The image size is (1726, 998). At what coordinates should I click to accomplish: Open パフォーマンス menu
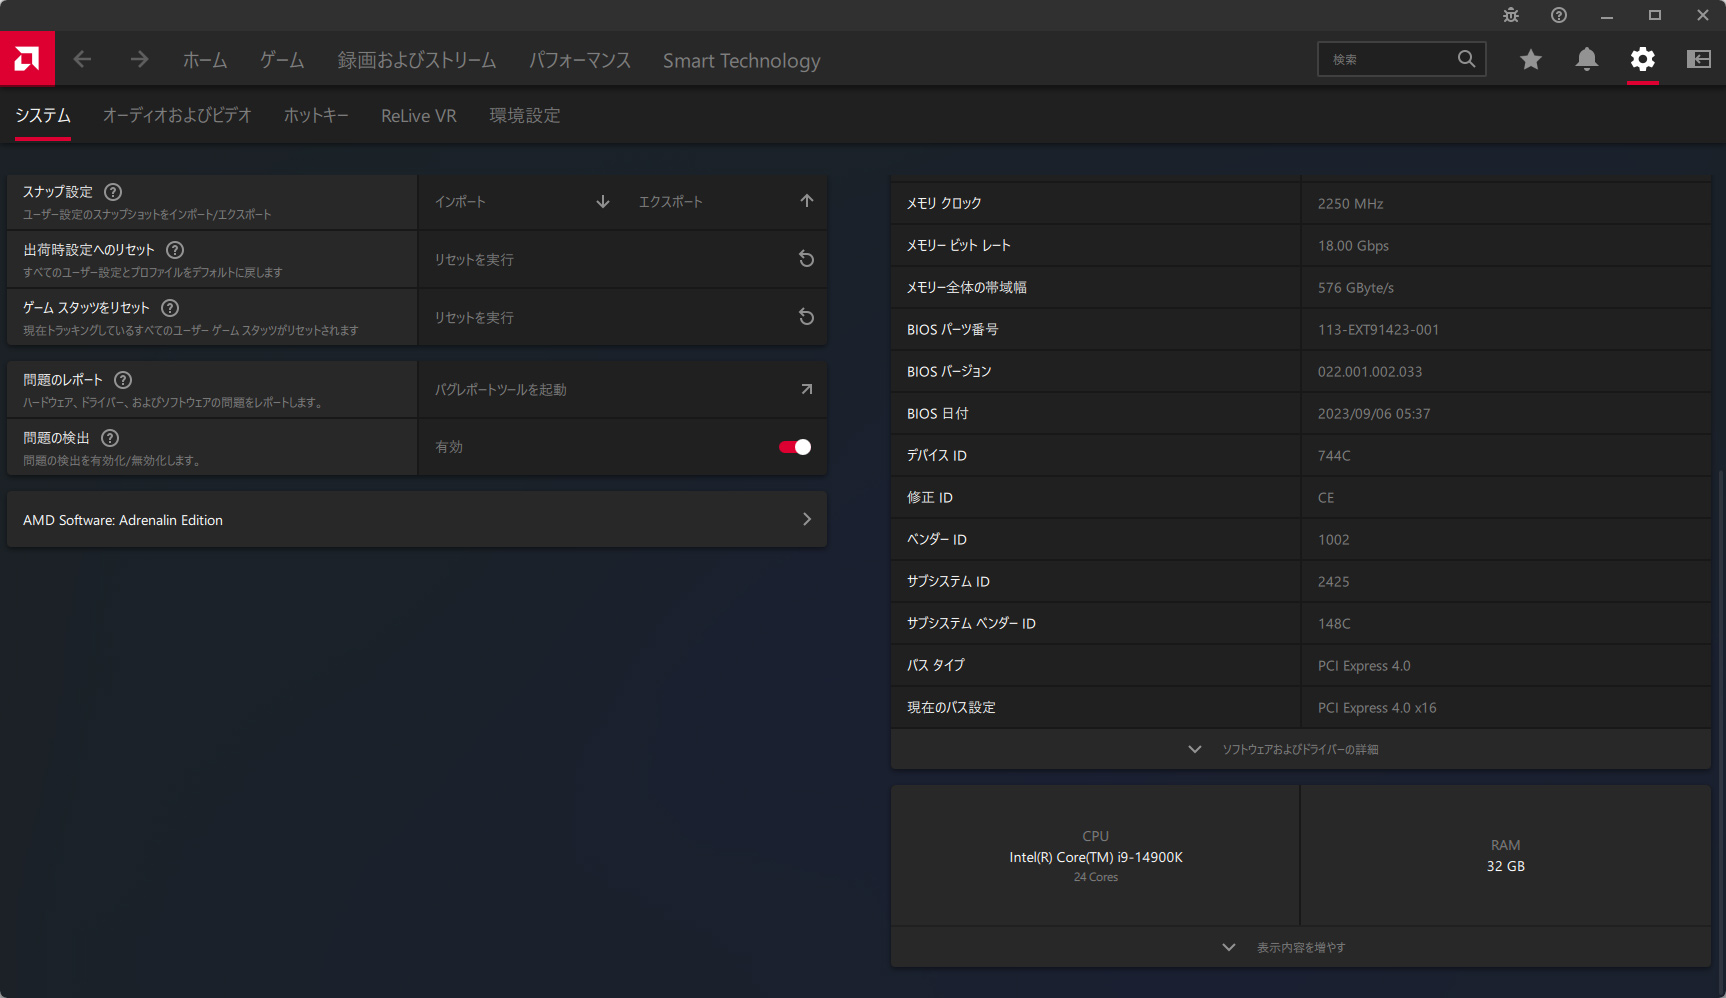coord(580,61)
